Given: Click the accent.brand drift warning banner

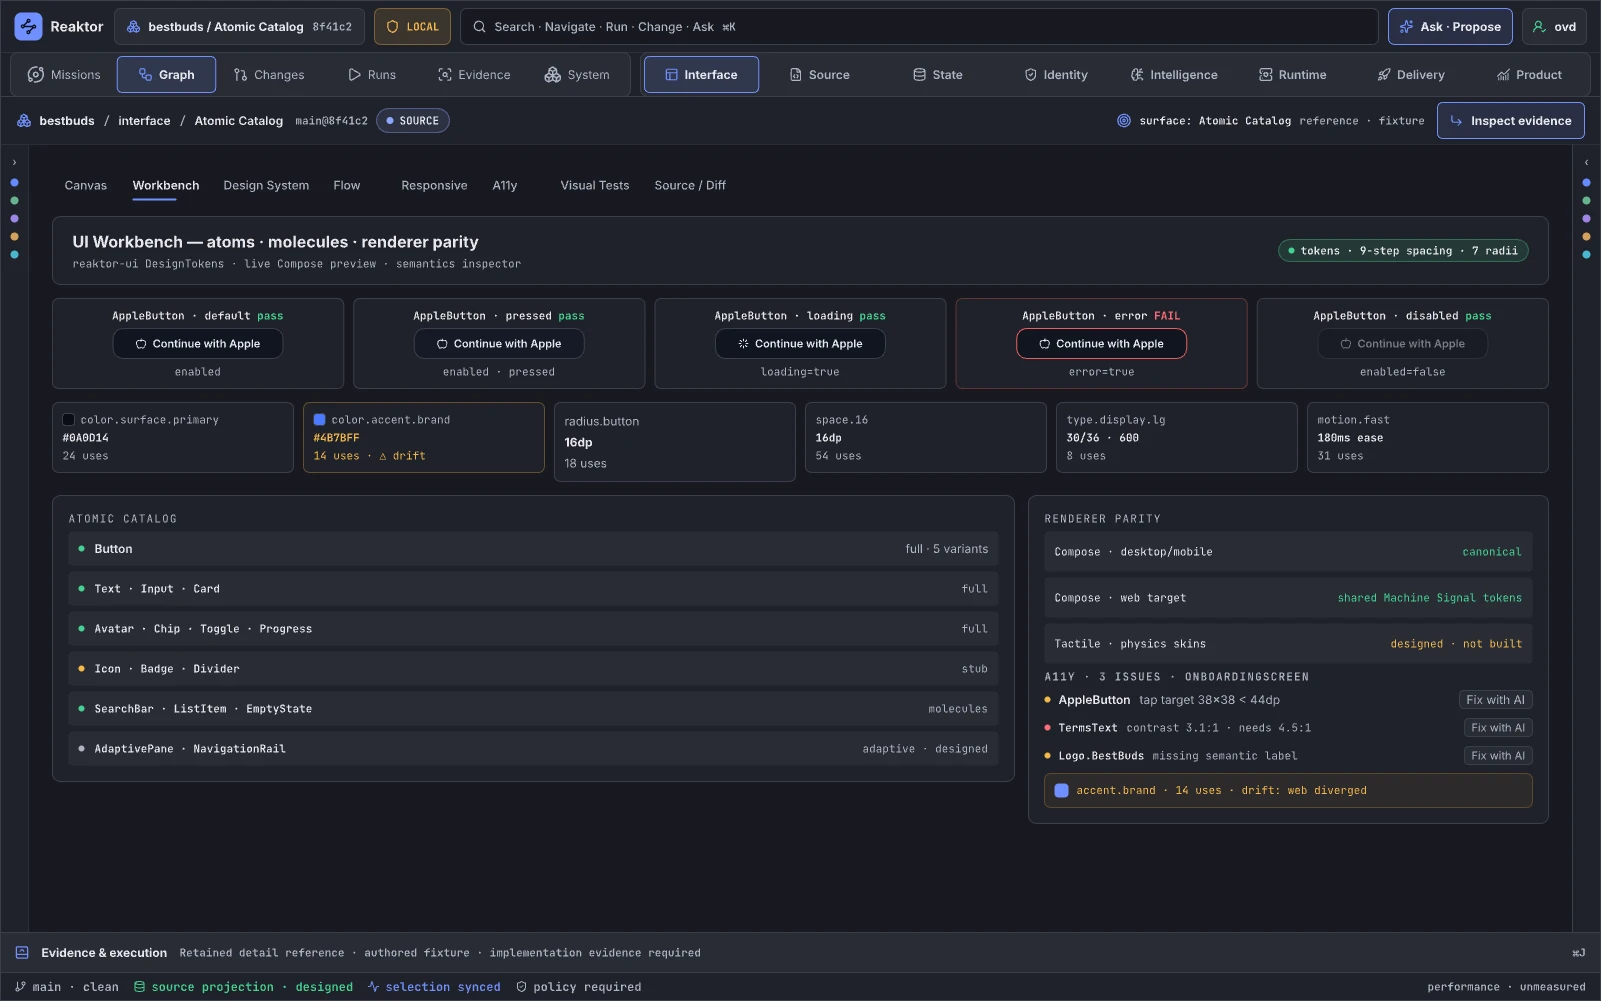Looking at the screenshot, I should tap(1288, 791).
